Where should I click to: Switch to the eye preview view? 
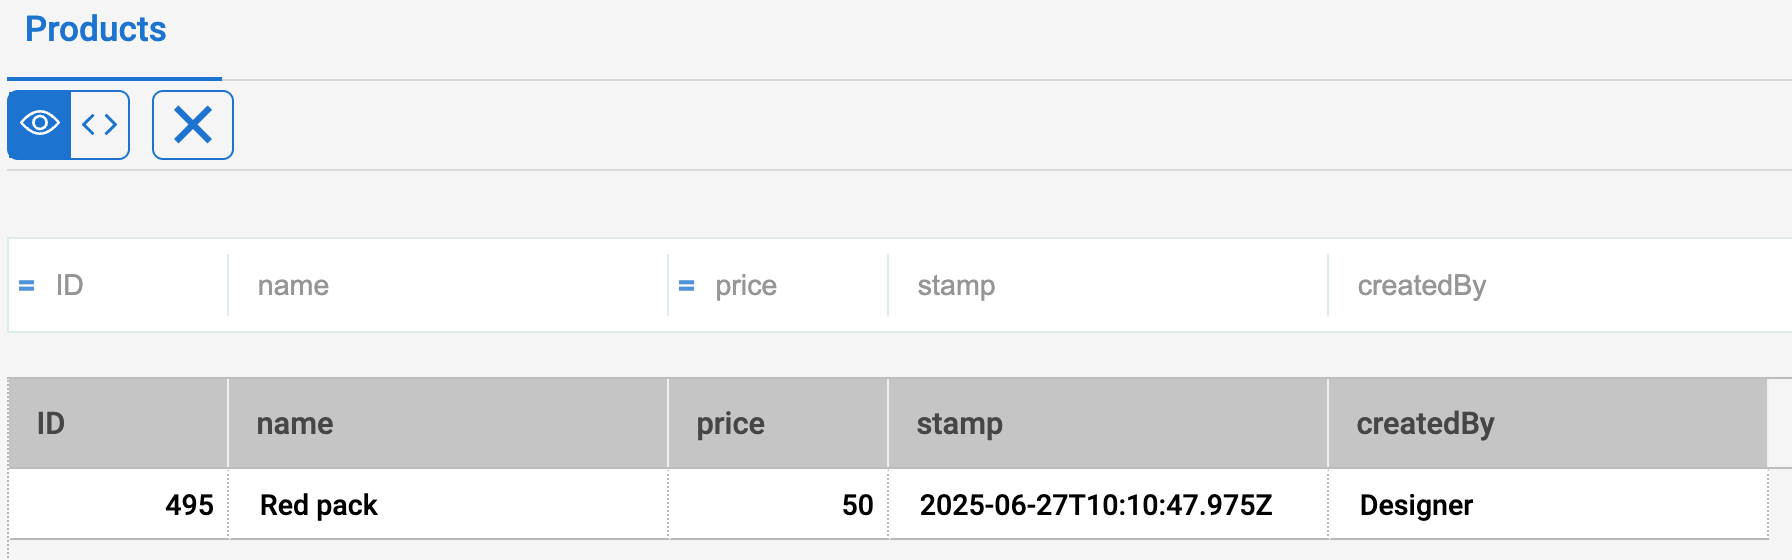40,124
